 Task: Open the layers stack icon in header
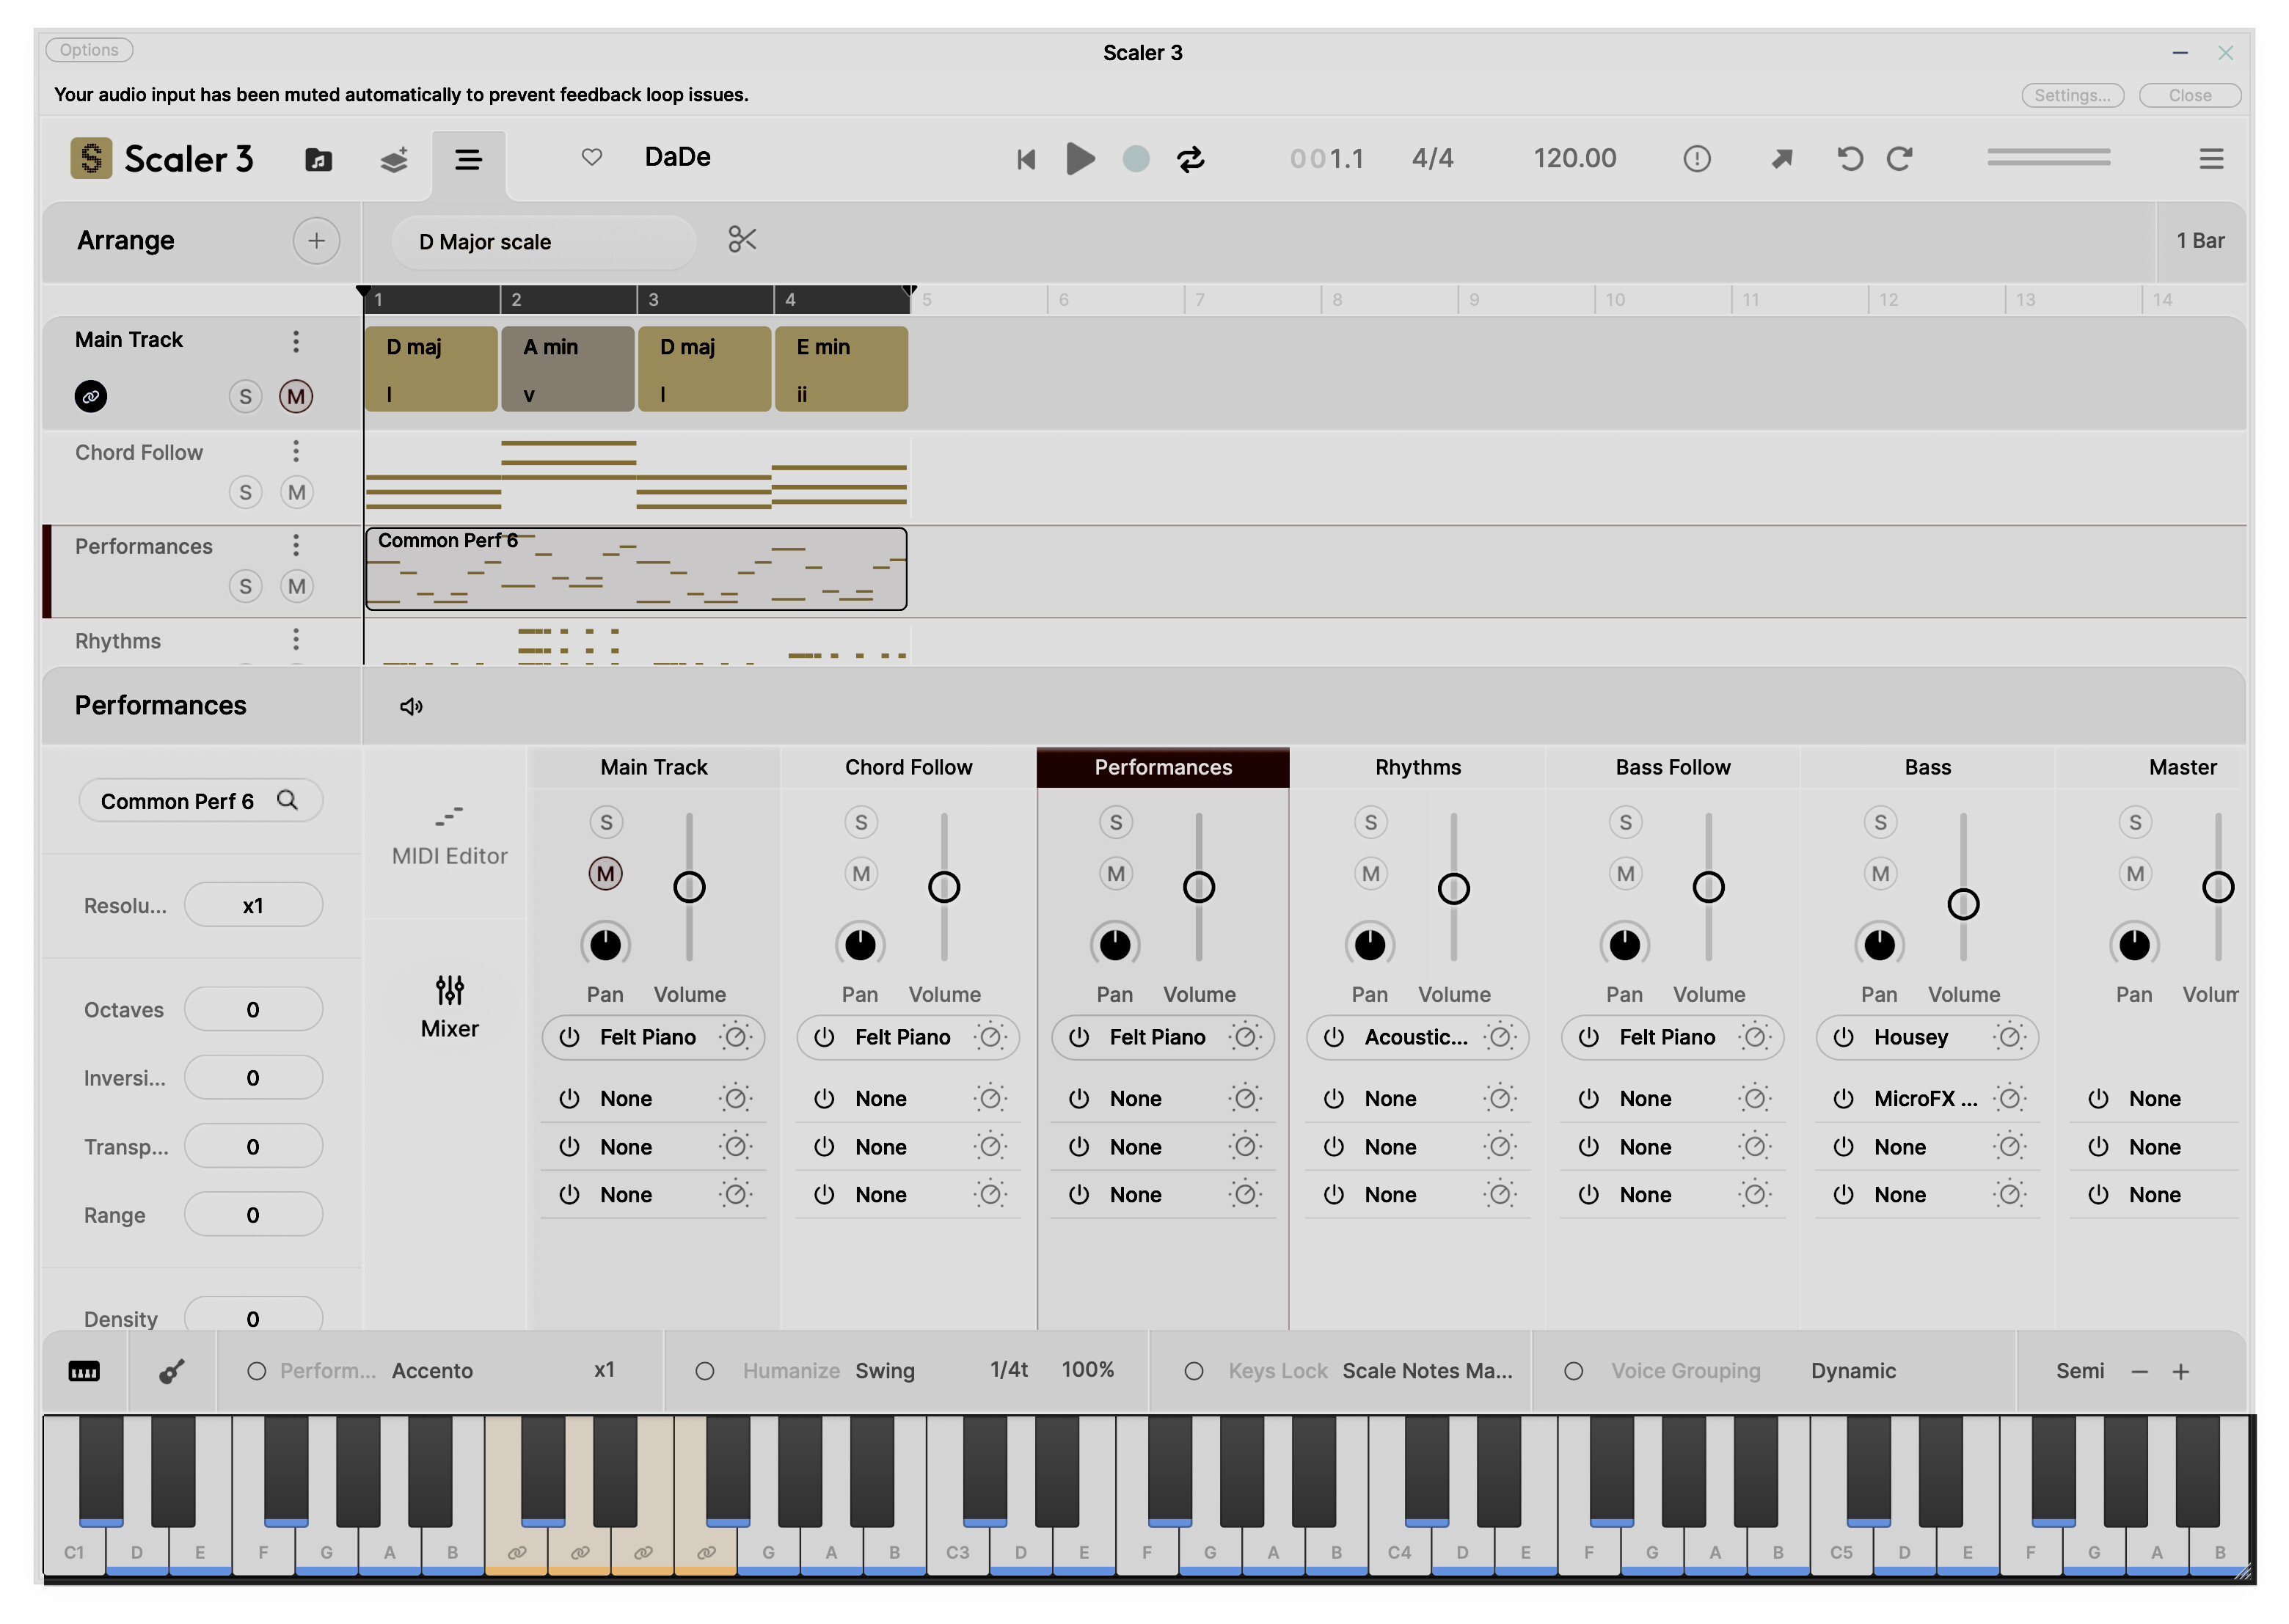394,160
